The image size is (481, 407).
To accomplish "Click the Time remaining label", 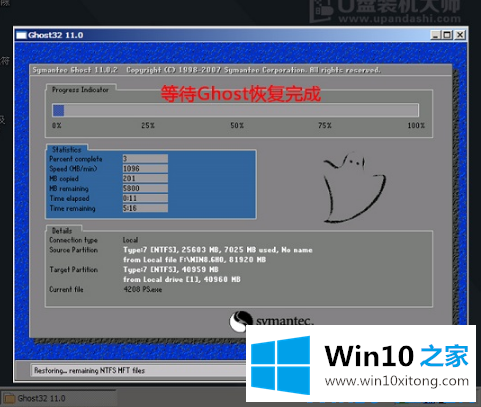I will pyautogui.click(x=72, y=209).
